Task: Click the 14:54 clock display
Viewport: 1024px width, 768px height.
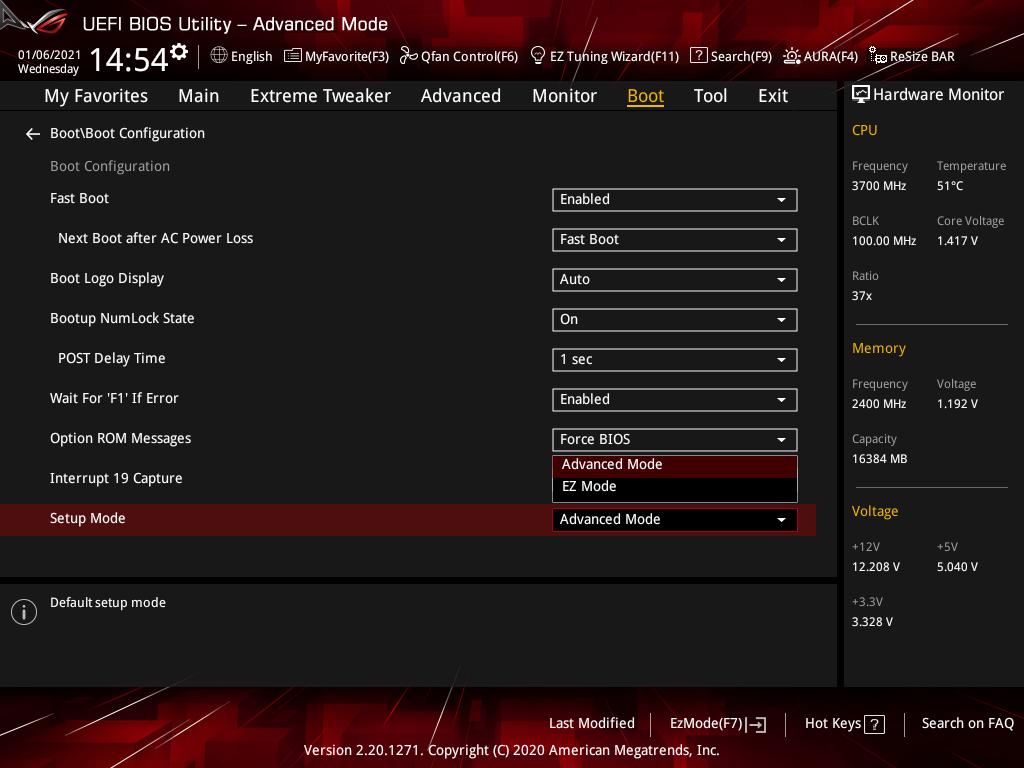Action: (x=129, y=59)
